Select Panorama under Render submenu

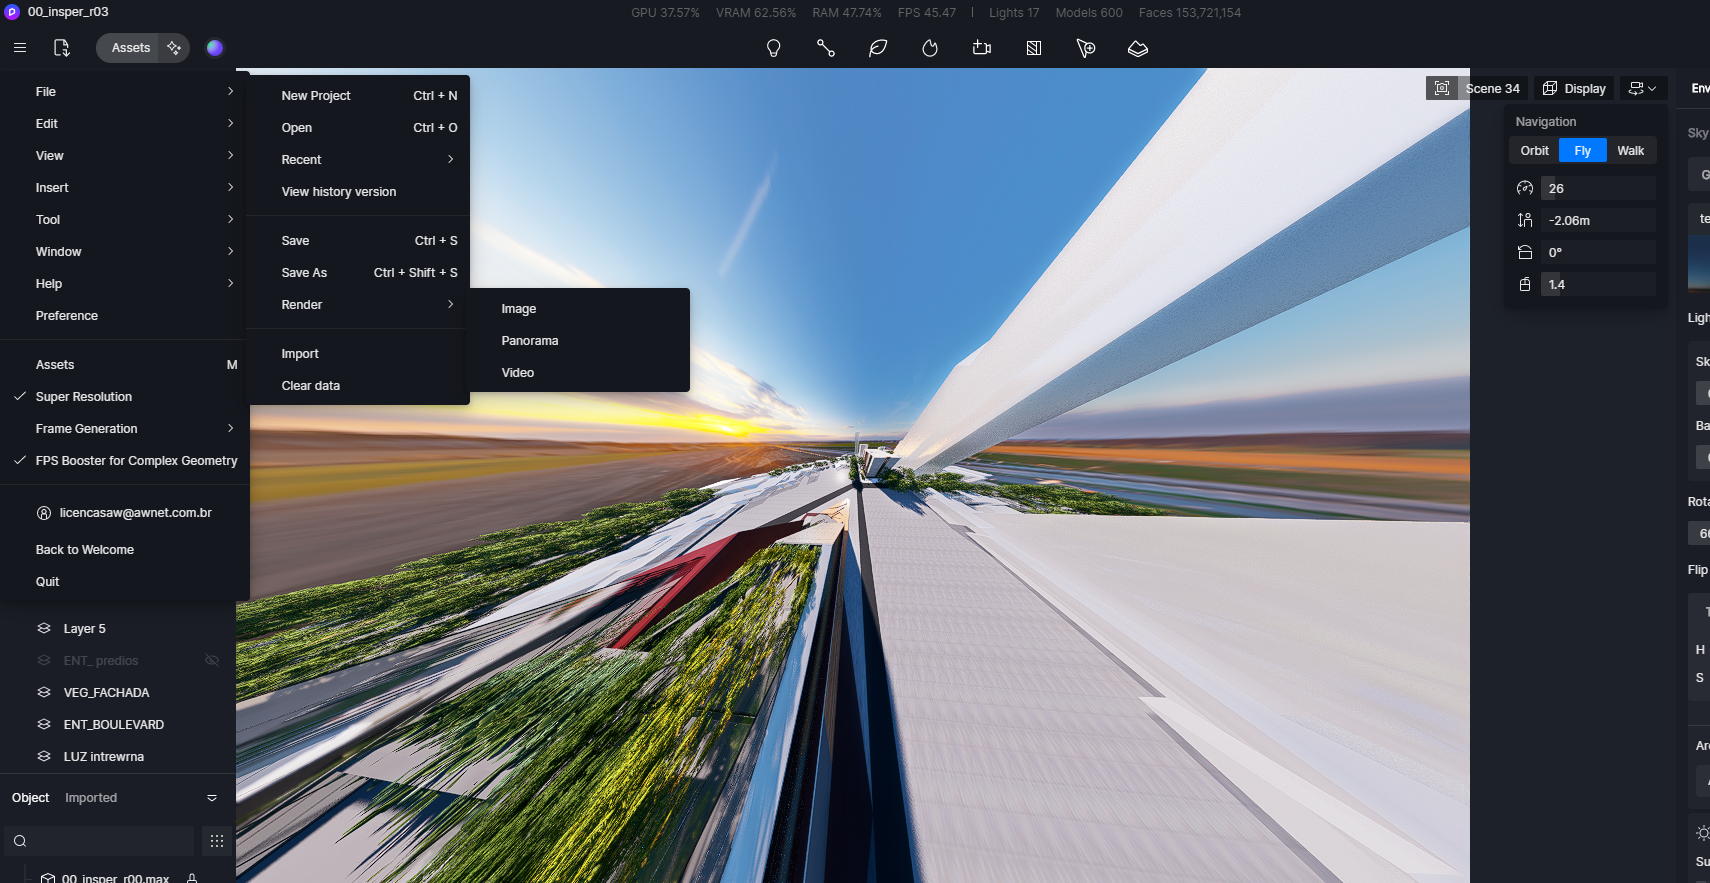[580, 341]
